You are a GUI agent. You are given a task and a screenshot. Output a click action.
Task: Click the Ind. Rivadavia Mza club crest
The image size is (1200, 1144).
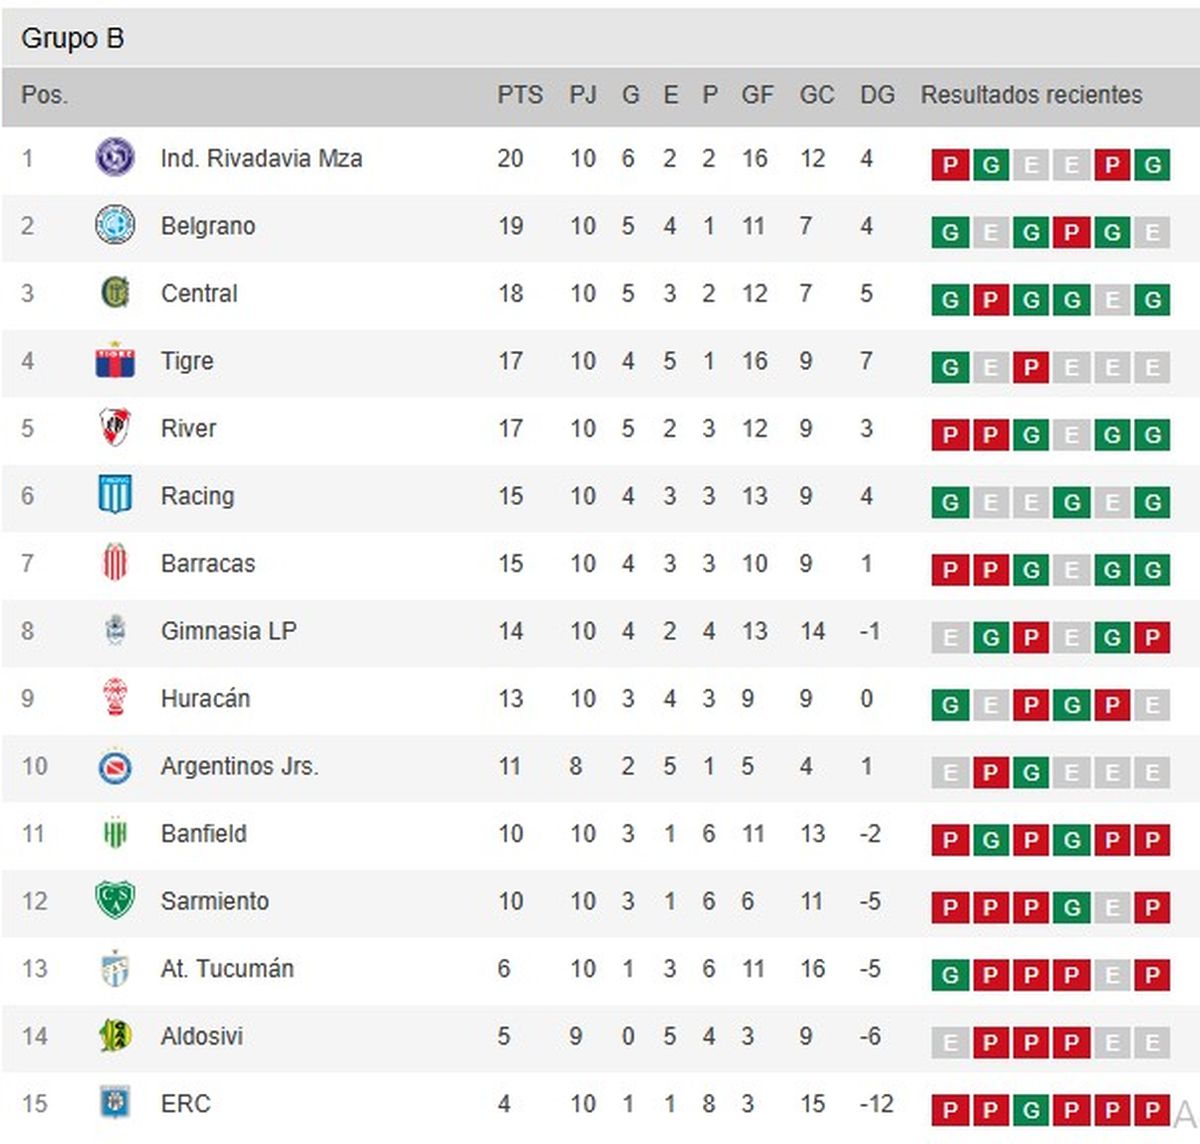click(x=115, y=158)
